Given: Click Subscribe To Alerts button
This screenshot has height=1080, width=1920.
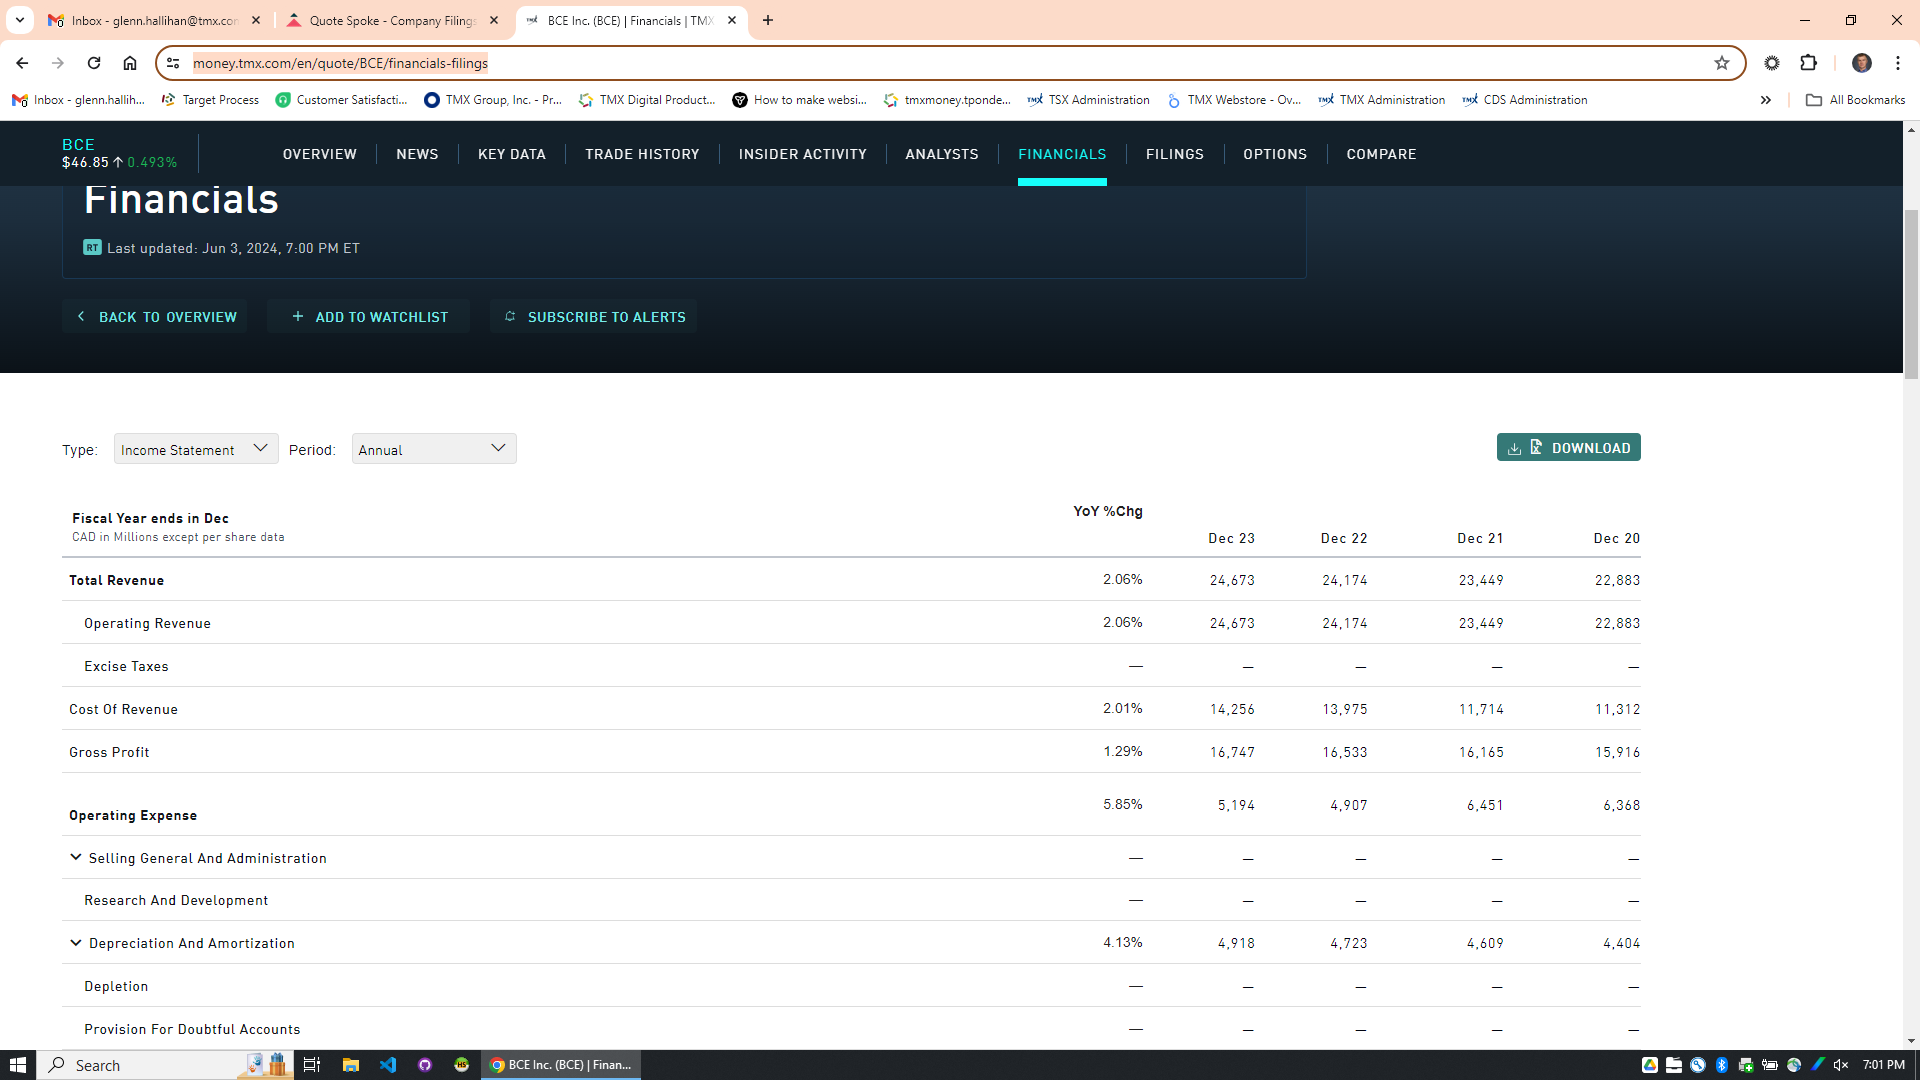Looking at the screenshot, I should tap(594, 317).
